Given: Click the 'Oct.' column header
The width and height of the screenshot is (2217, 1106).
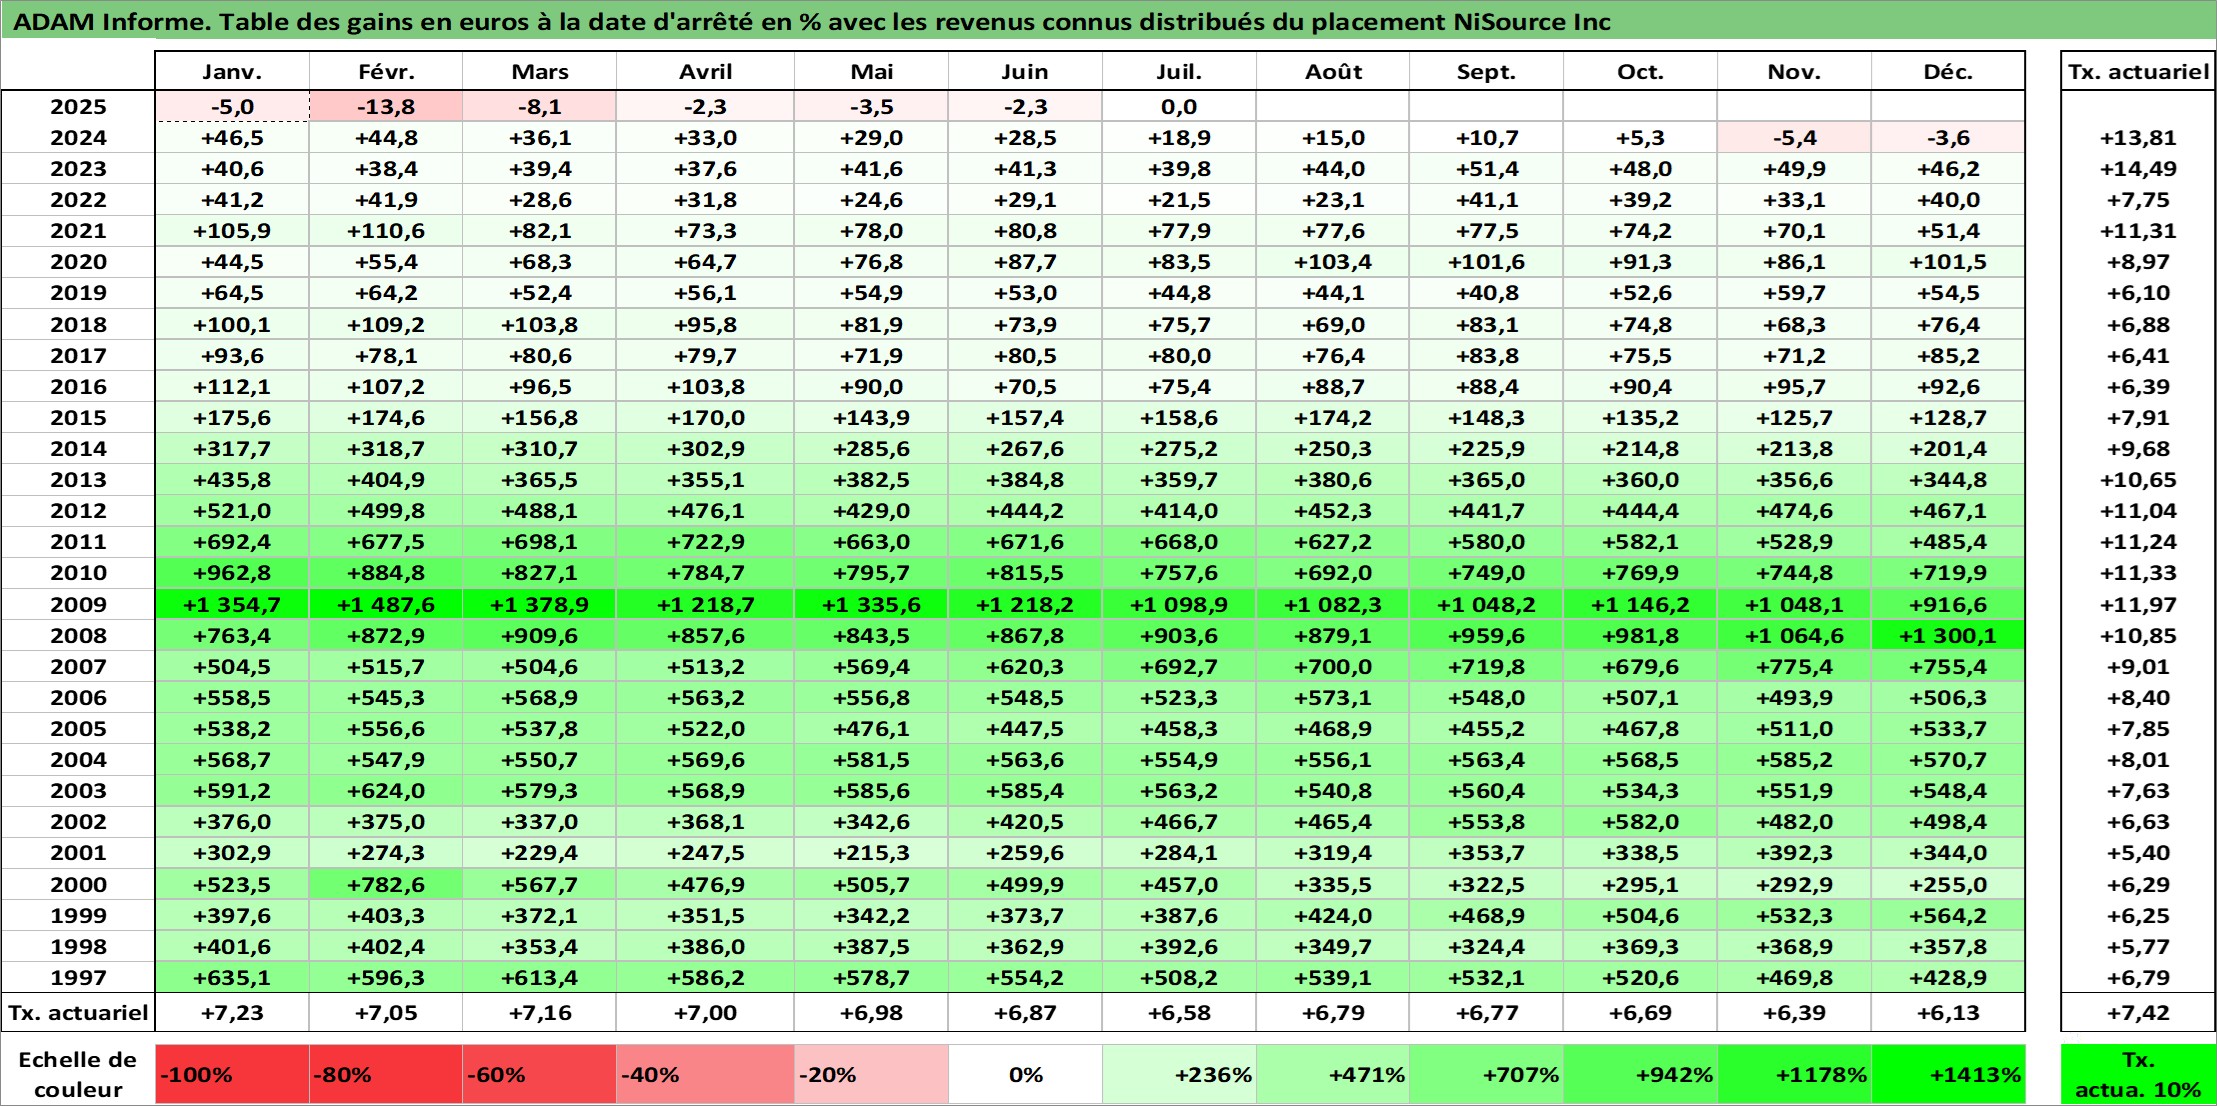Looking at the screenshot, I should [x=1640, y=71].
